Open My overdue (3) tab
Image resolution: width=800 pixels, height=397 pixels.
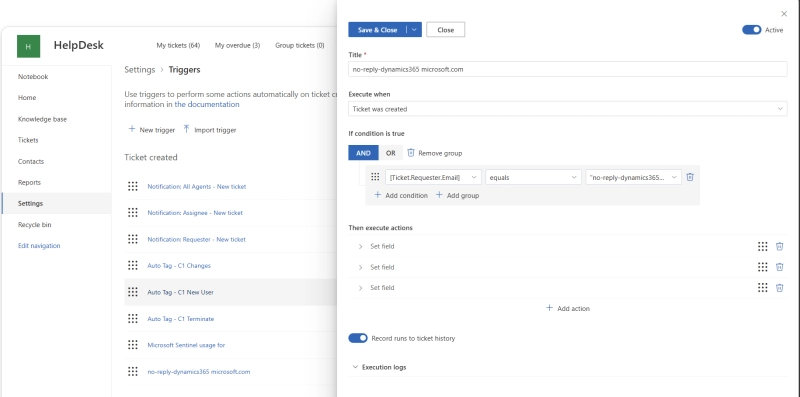237,45
